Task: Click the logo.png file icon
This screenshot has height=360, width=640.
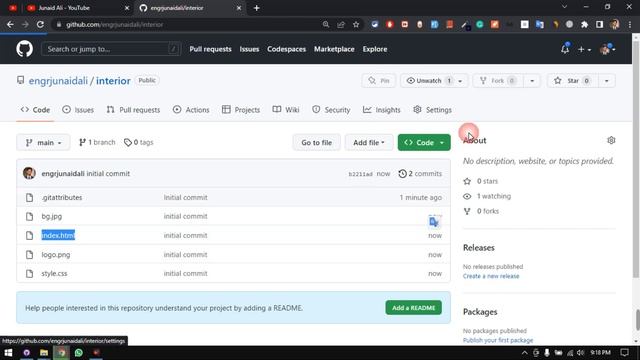Action: tap(29, 255)
